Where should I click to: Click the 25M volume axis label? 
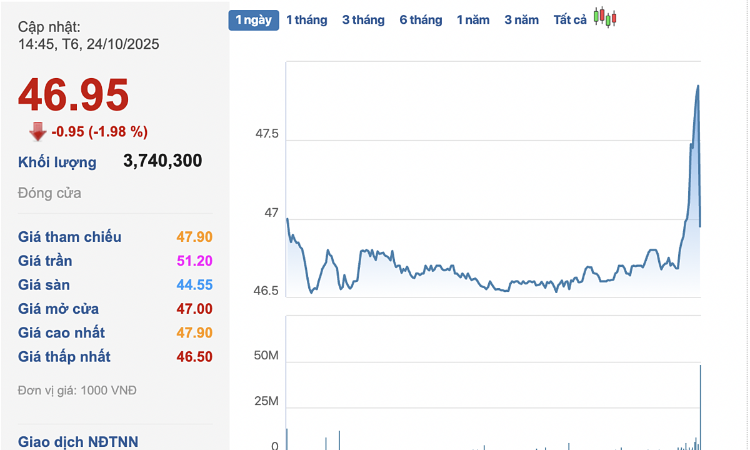[x=266, y=401]
